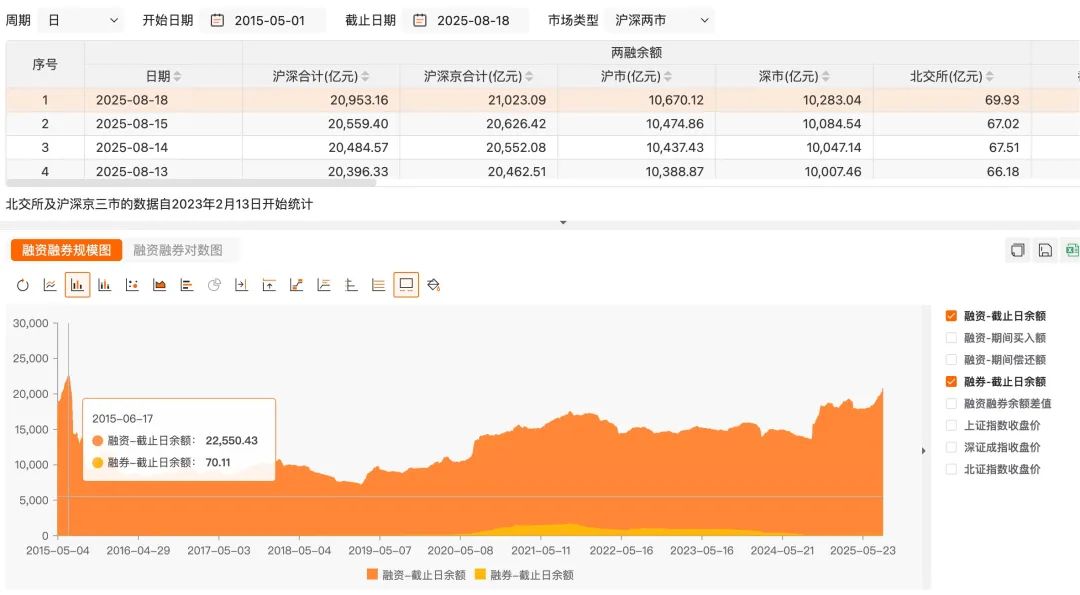Toggle the highlighted legend display icon
Viewport: 1080px width, 595px height.
click(x=406, y=285)
